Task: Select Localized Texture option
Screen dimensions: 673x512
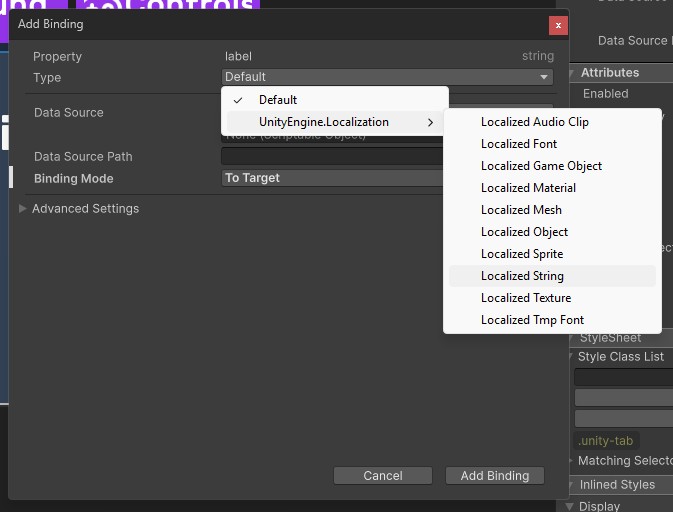Action: [525, 298]
